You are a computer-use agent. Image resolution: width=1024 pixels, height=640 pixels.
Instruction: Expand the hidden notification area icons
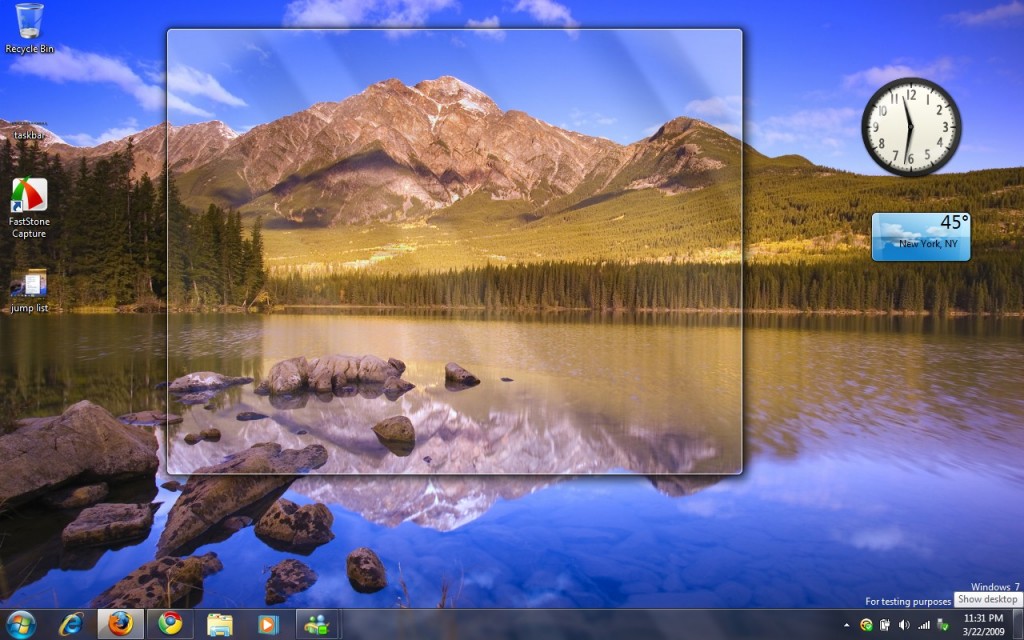(x=847, y=624)
